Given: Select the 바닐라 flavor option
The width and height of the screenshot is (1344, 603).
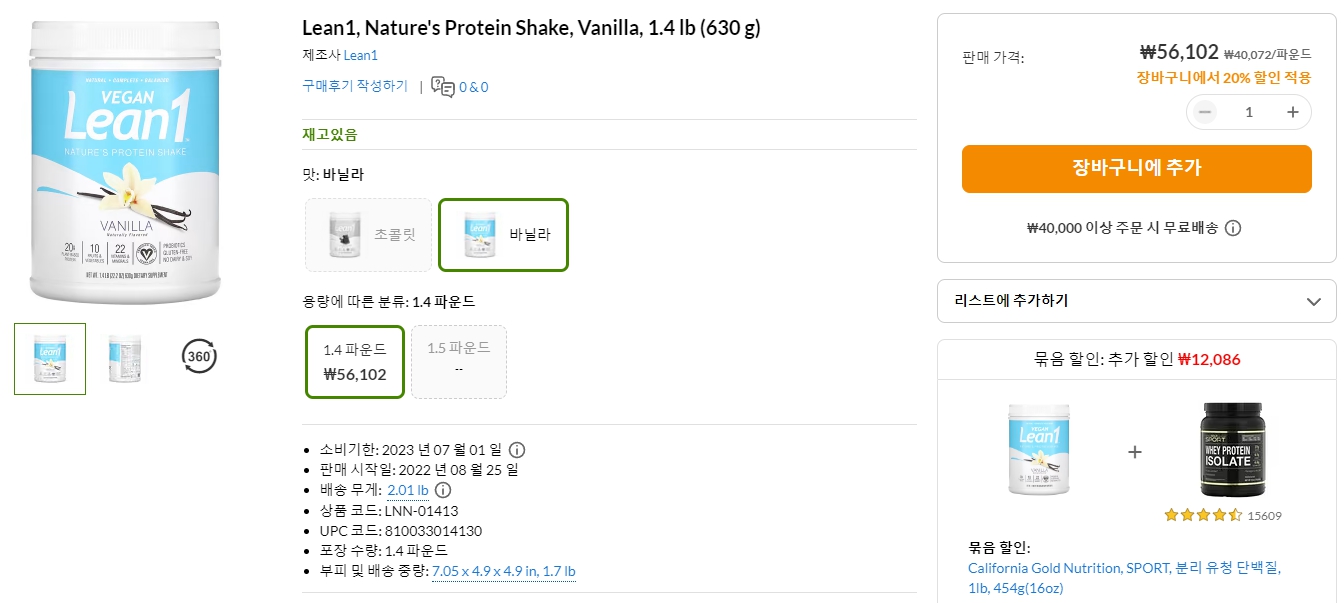Looking at the screenshot, I should pyautogui.click(x=503, y=234).
